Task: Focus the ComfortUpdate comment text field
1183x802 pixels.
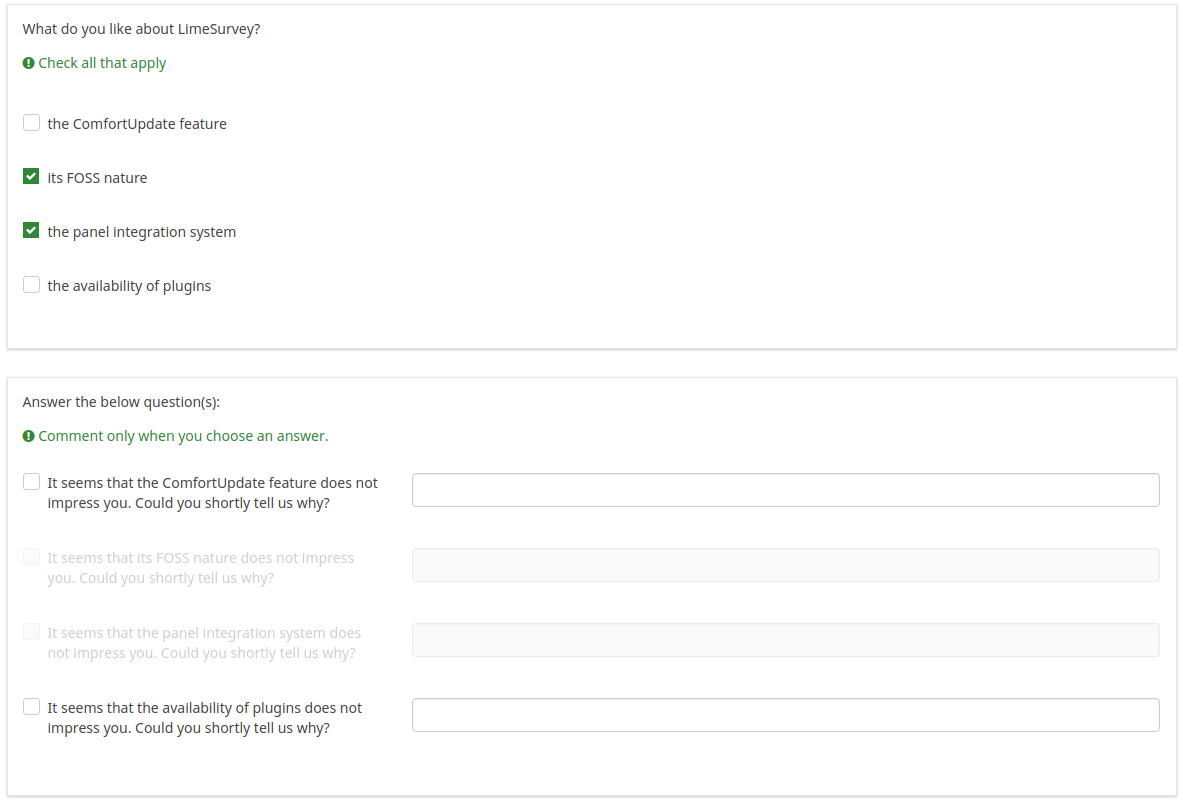Action: tap(785, 490)
